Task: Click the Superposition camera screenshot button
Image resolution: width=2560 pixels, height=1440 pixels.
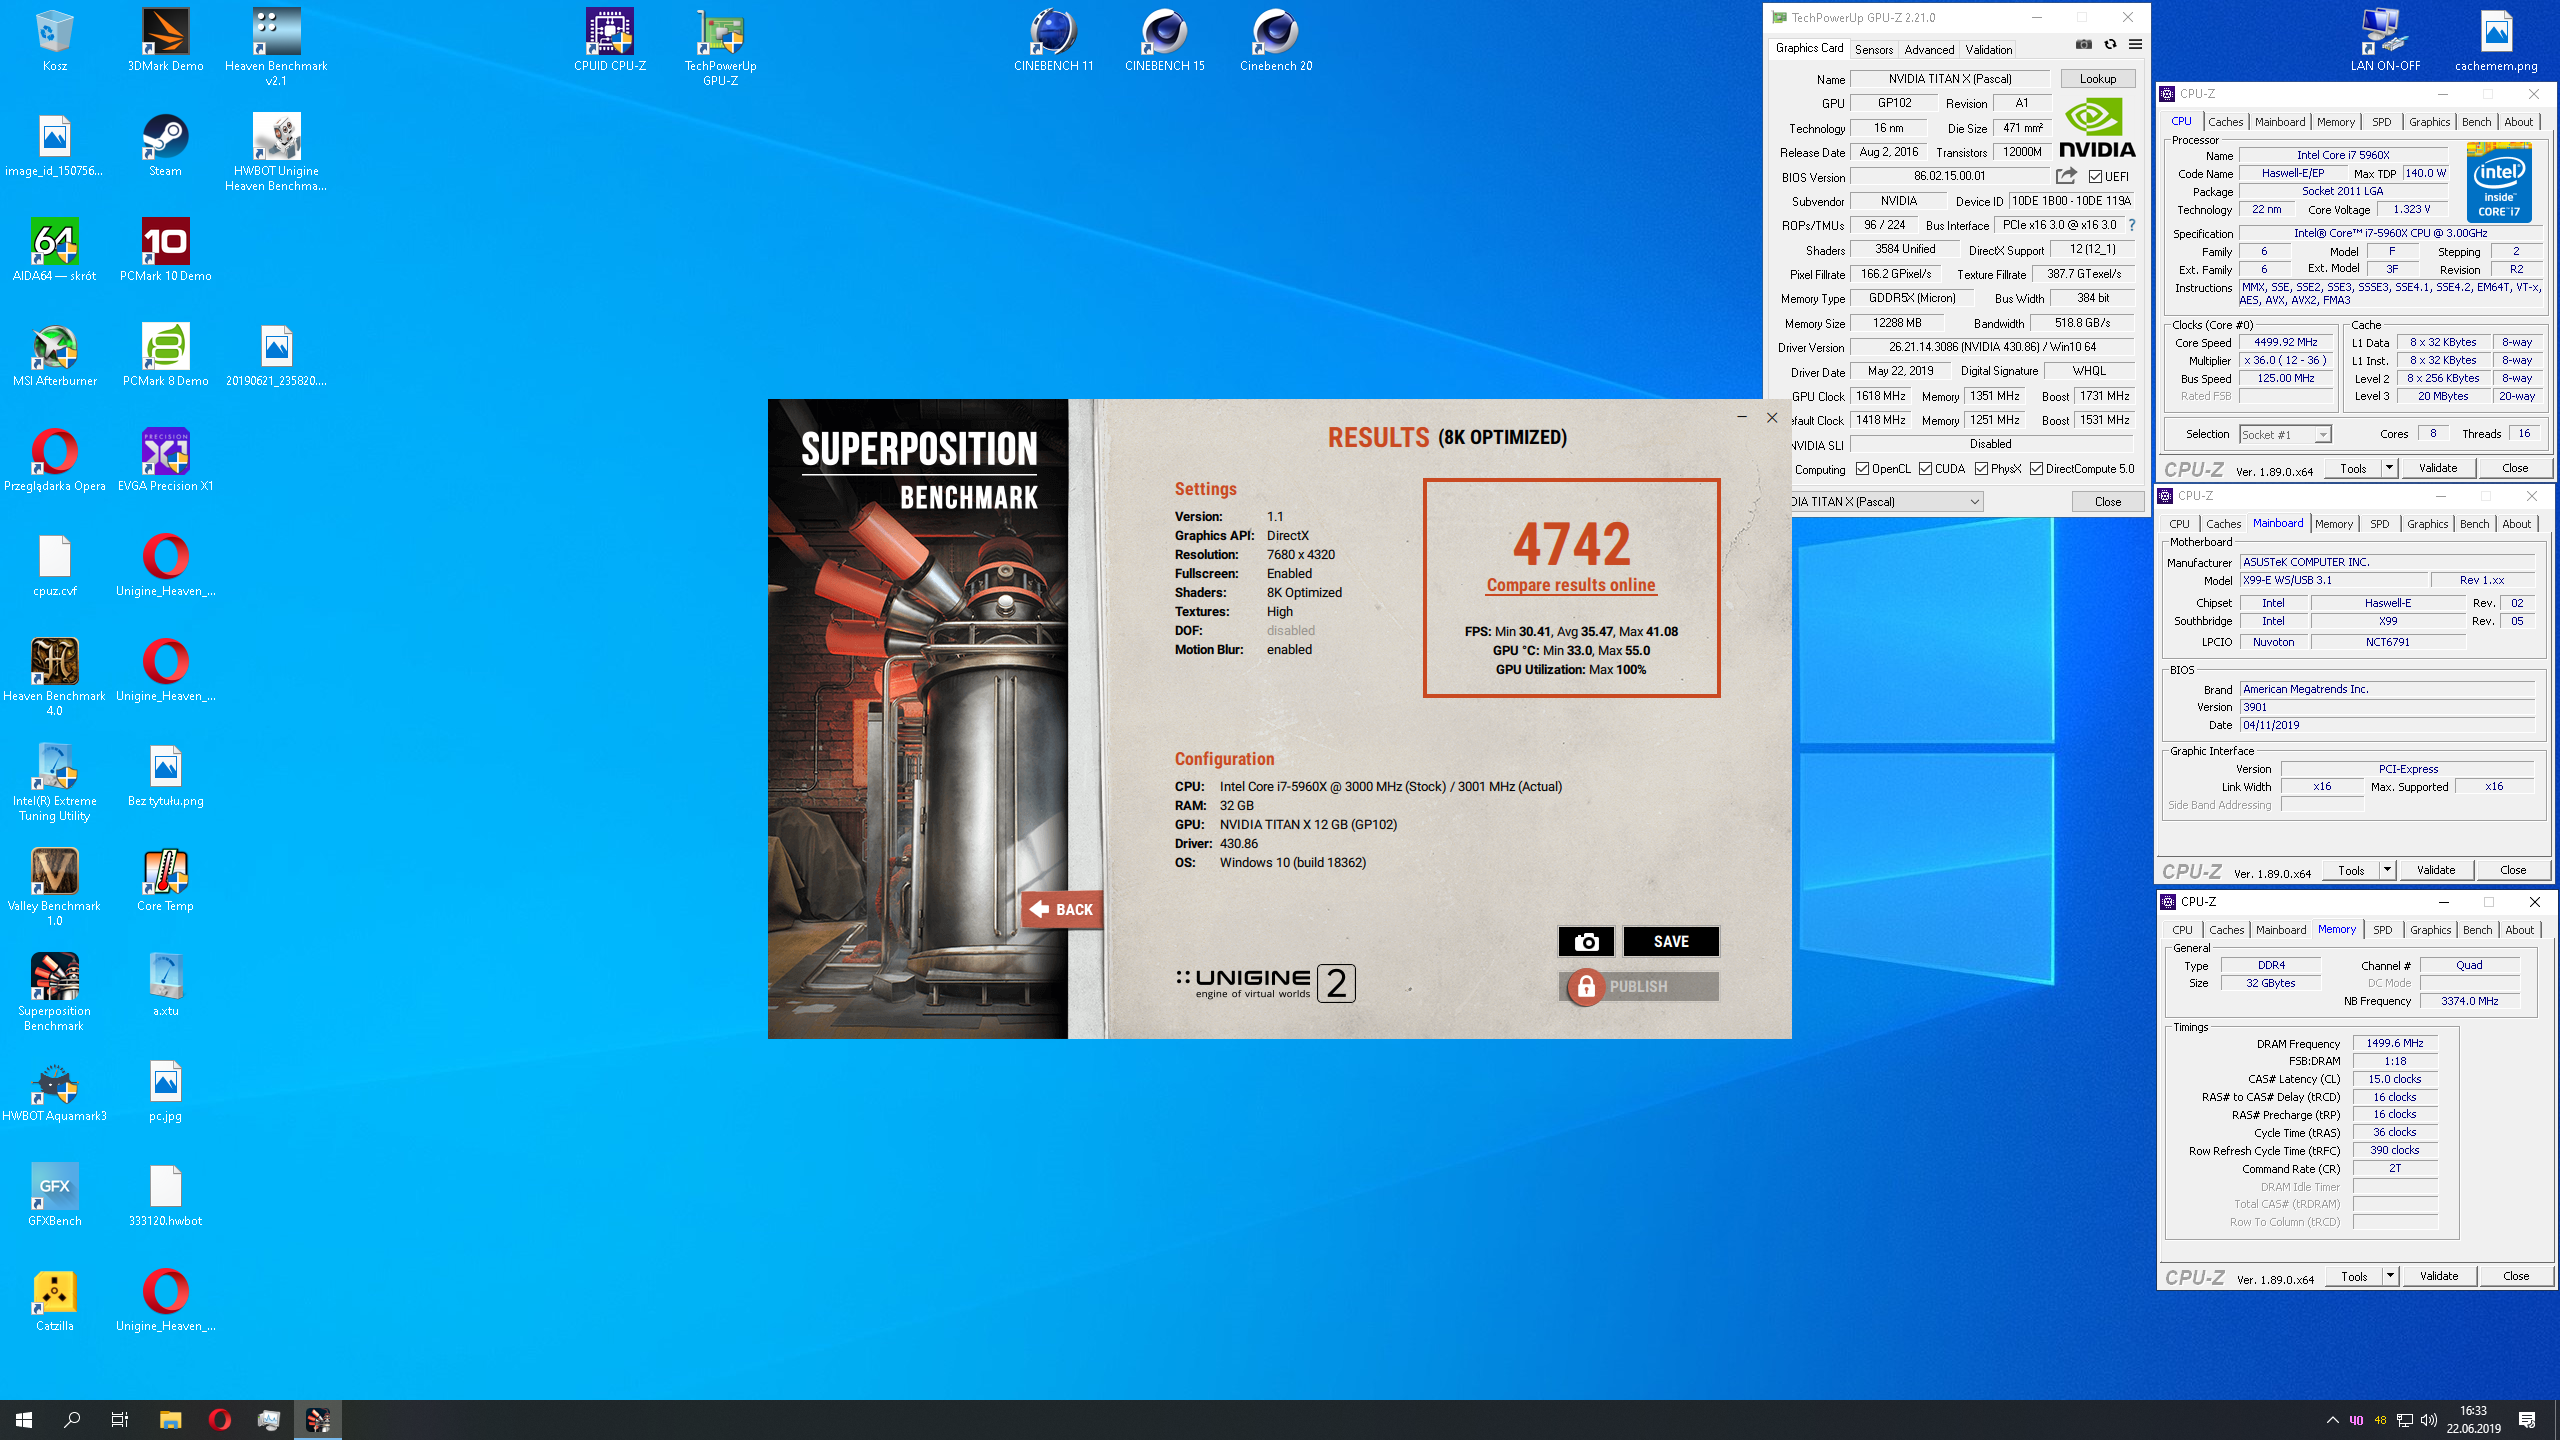Action: click(x=1586, y=941)
